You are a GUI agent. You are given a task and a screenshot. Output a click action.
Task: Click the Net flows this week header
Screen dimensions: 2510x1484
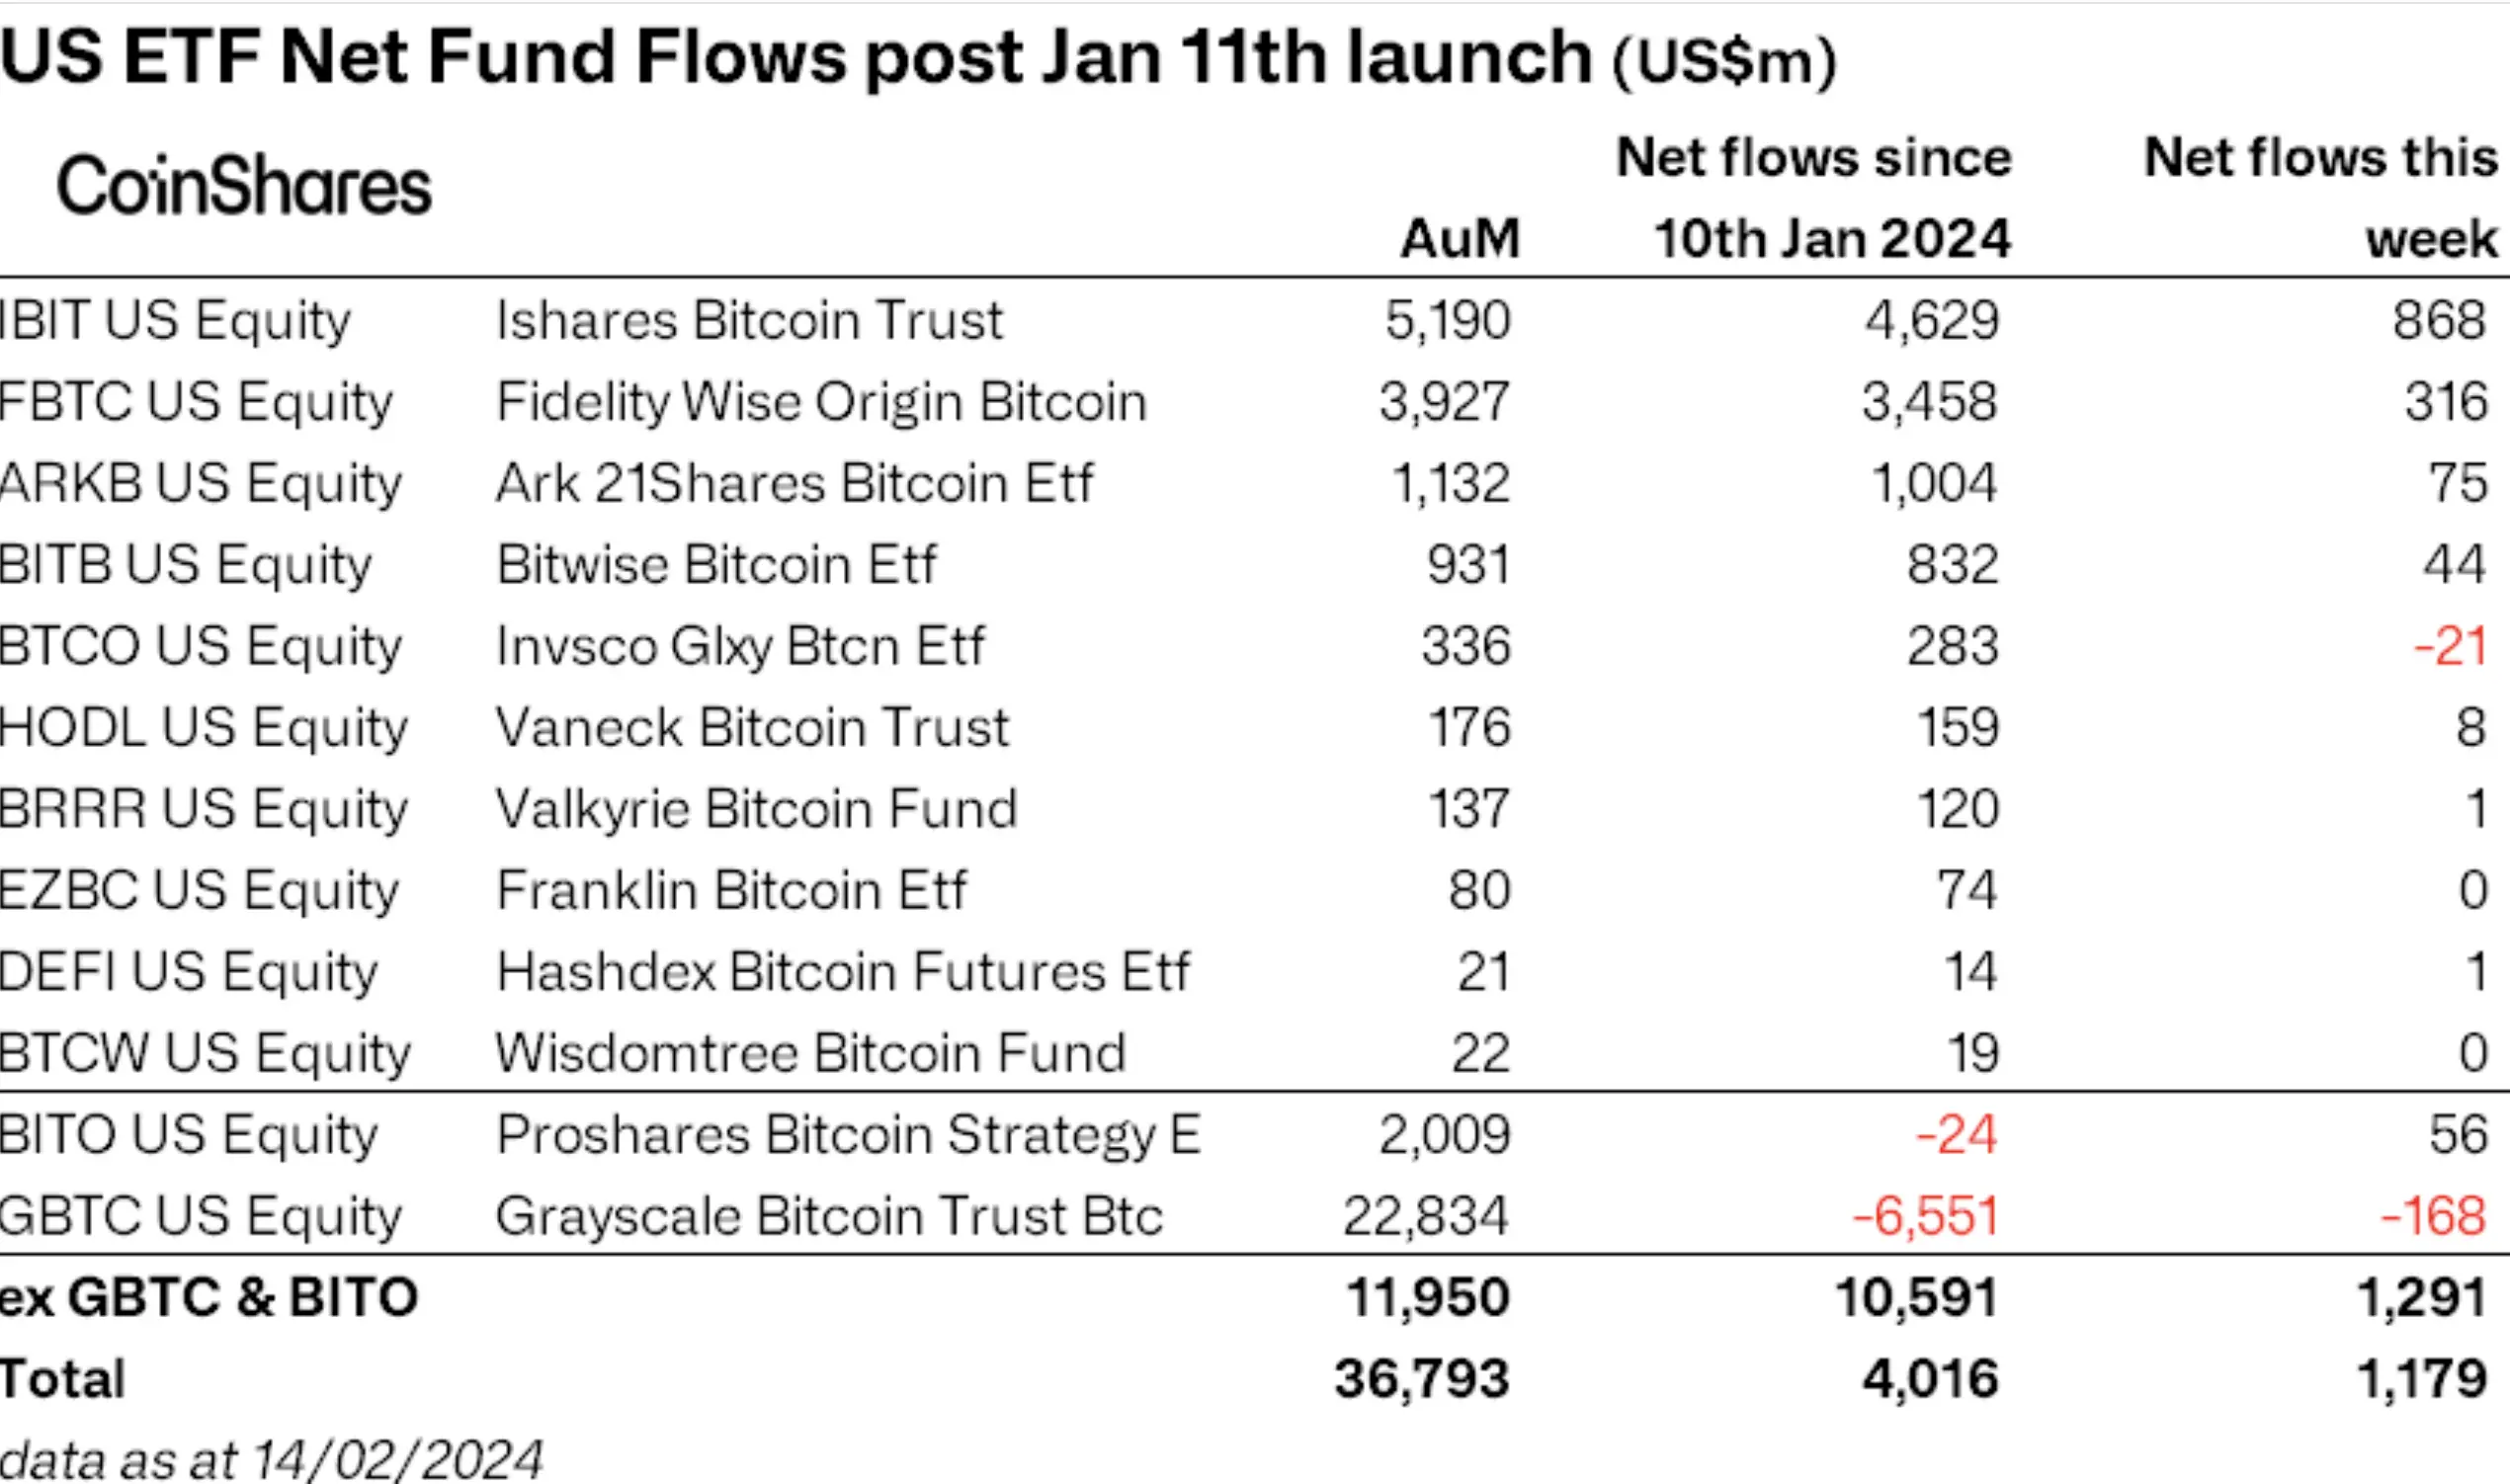click(x=2320, y=198)
